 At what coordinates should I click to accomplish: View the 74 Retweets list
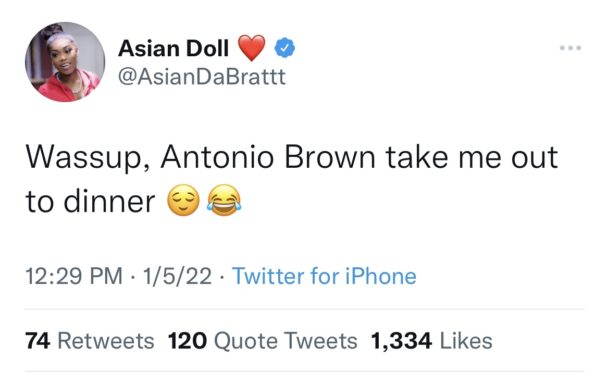pos(90,340)
